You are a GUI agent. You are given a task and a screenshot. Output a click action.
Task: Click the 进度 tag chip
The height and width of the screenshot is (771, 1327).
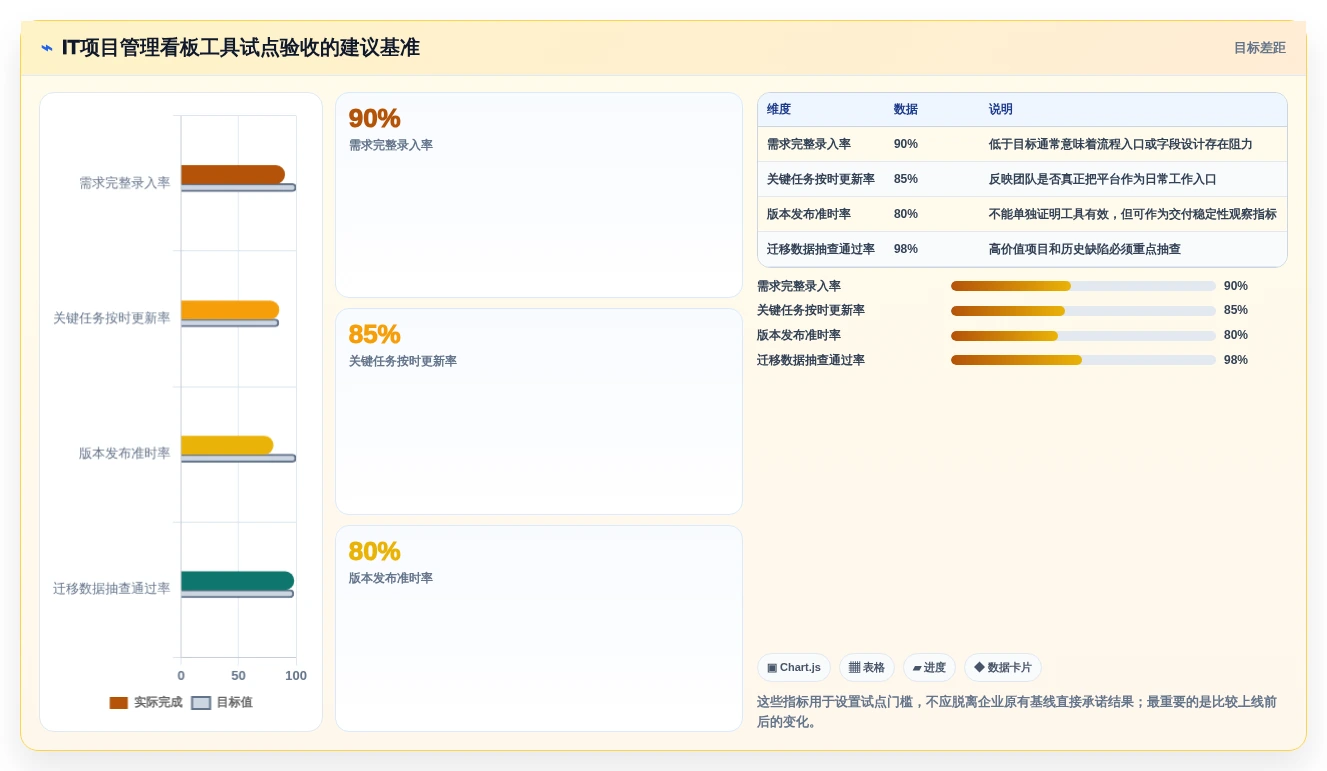(929, 668)
